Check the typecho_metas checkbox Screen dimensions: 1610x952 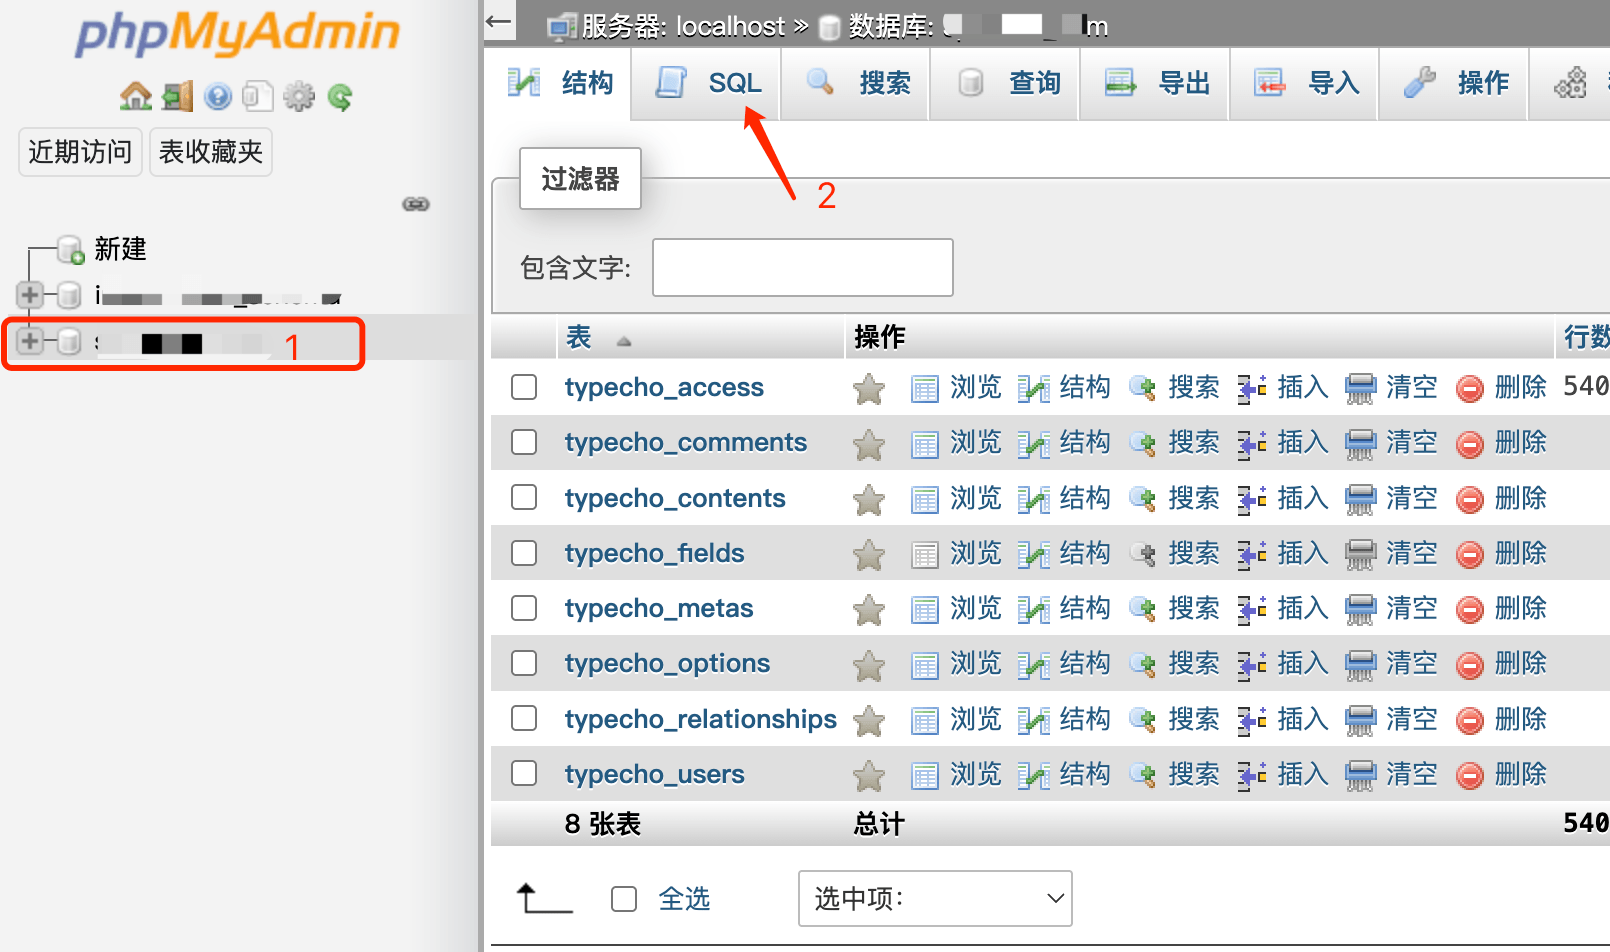524,608
